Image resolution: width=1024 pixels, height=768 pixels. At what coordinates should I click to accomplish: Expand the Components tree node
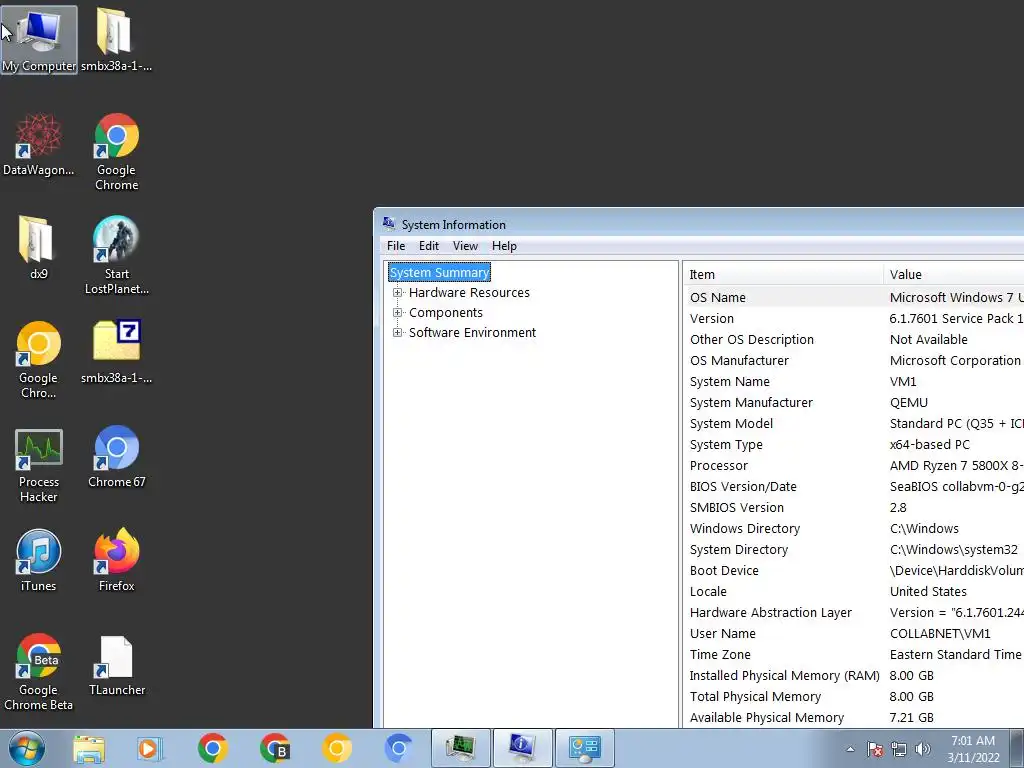coord(397,313)
